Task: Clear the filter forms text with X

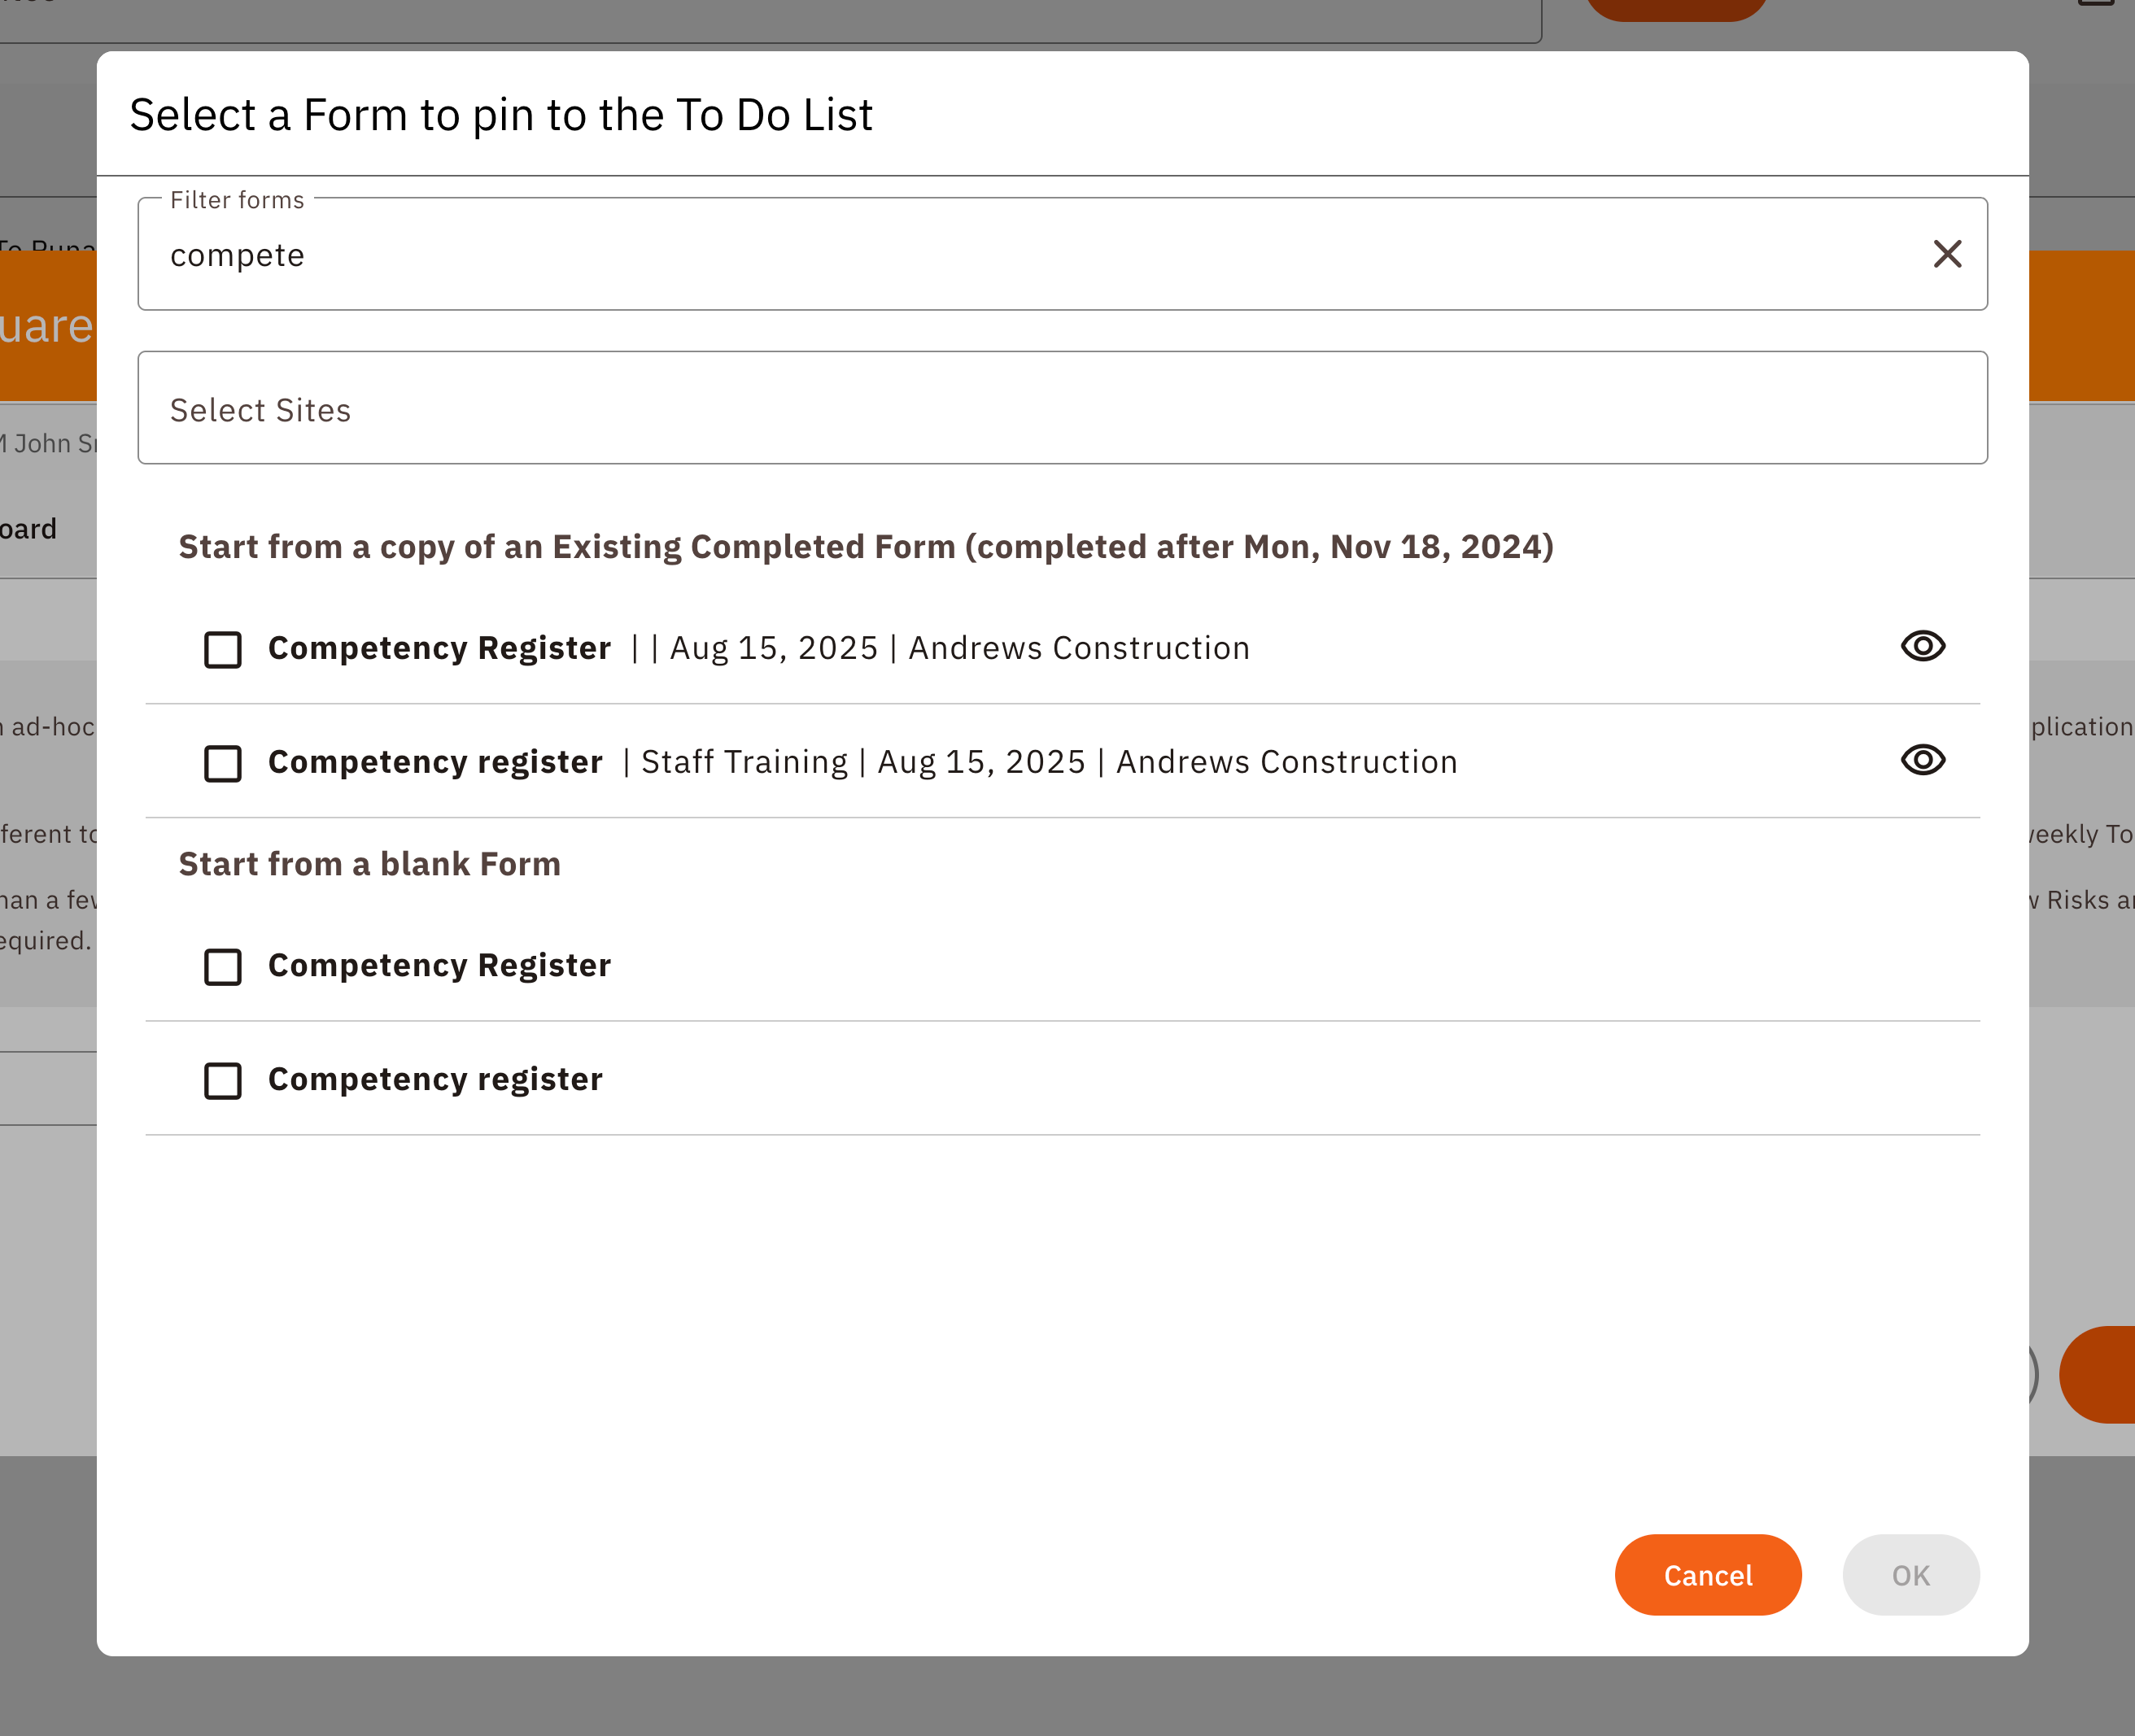Action: [1946, 254]
